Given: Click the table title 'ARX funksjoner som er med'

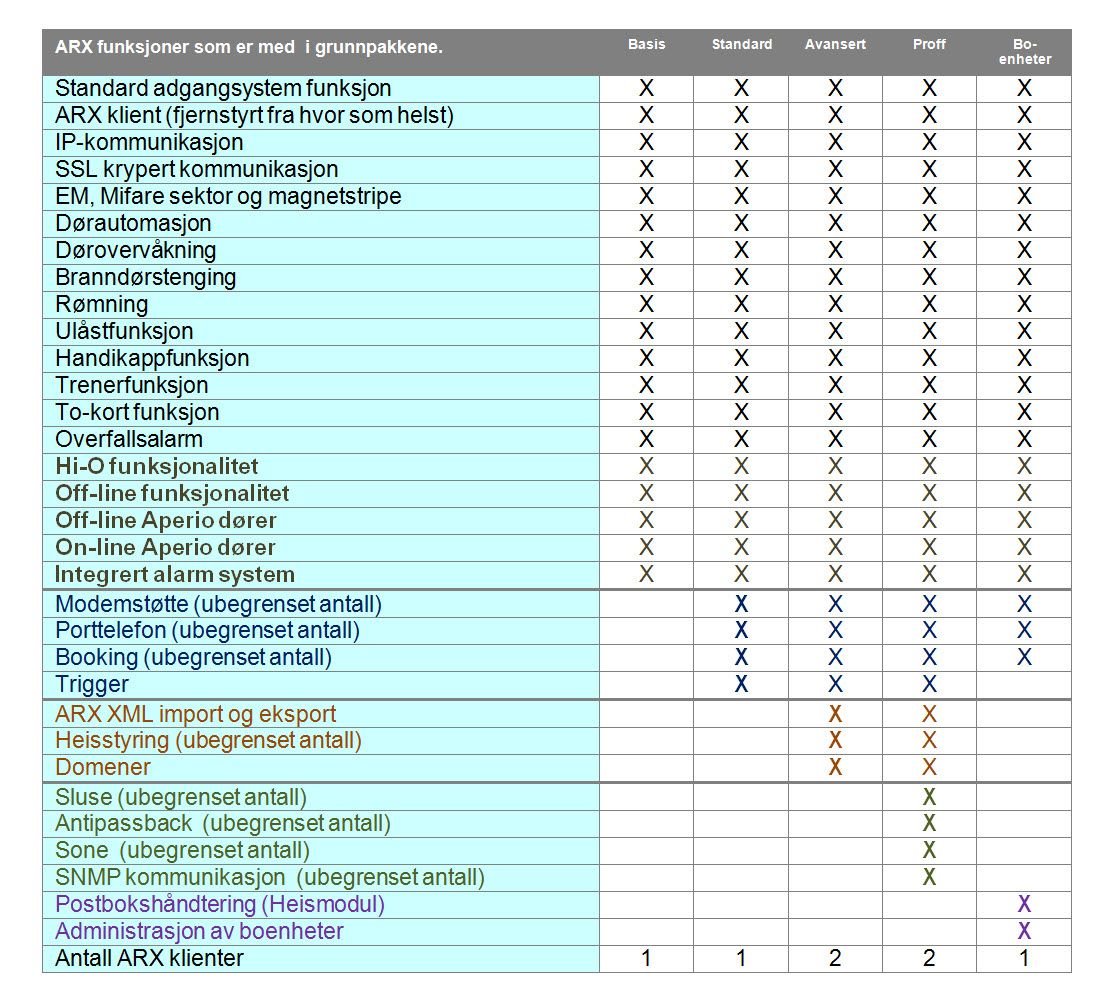Looking at the screenshot, I should pos(248,47).
